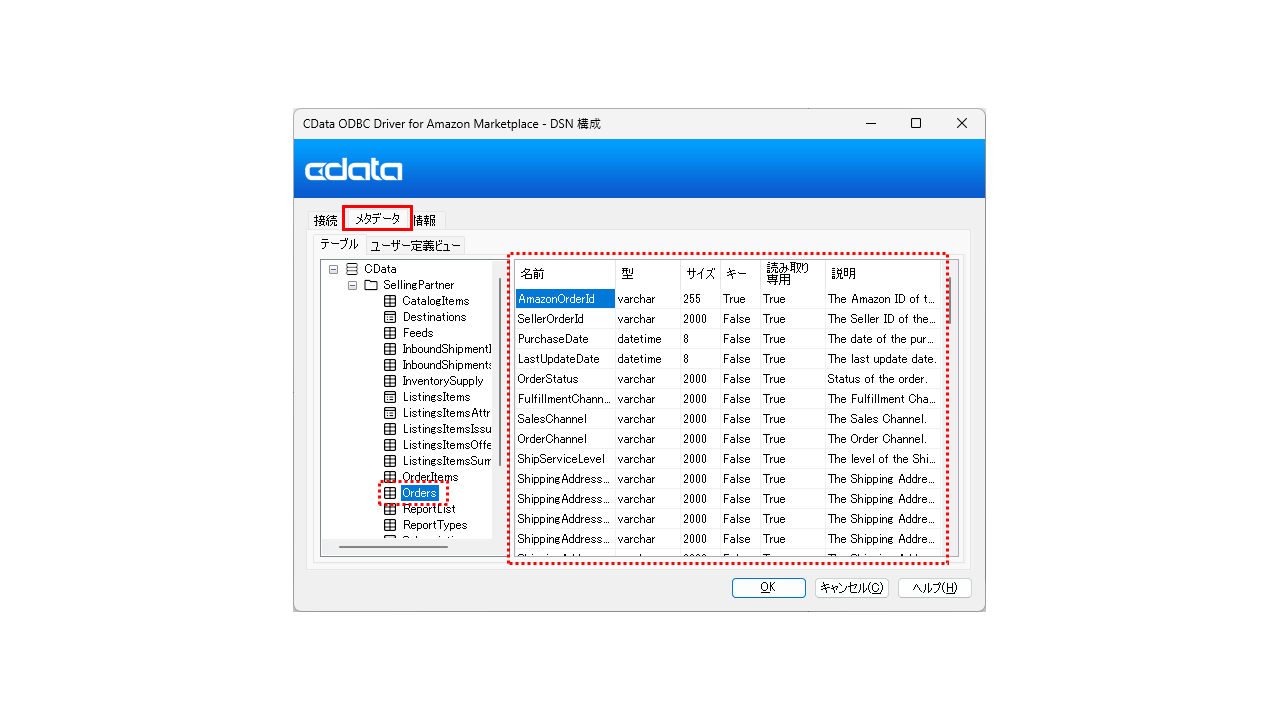Select the highlighted Orders table label
The image size is (1280, 720).
click(x=420, y=493)
